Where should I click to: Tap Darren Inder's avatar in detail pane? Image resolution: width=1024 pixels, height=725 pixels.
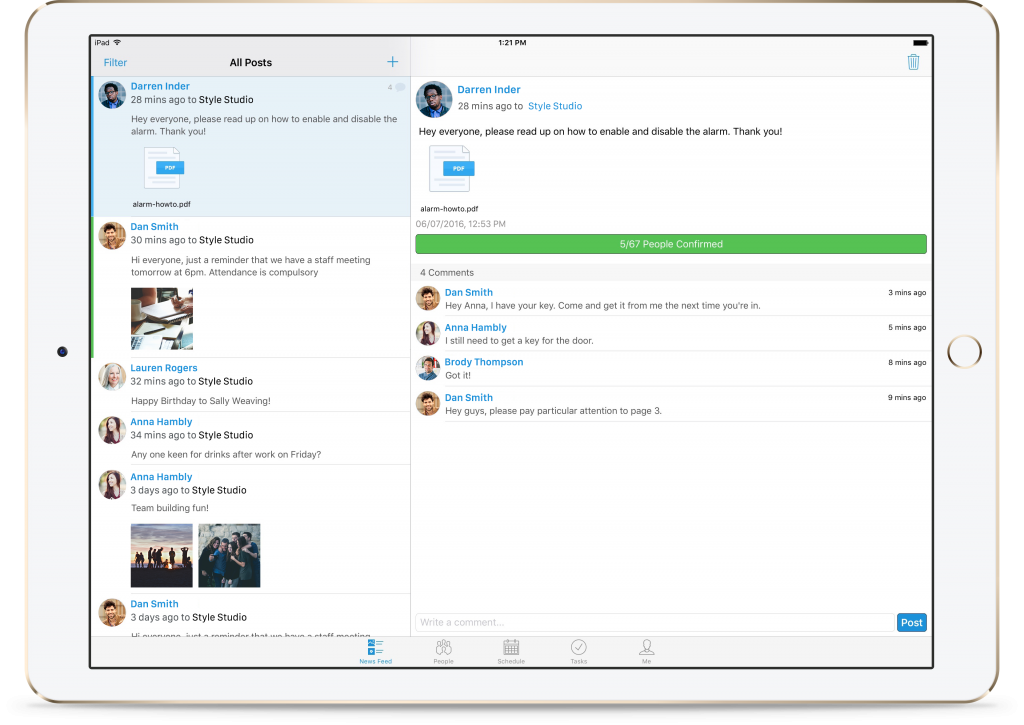pos(434,99)
